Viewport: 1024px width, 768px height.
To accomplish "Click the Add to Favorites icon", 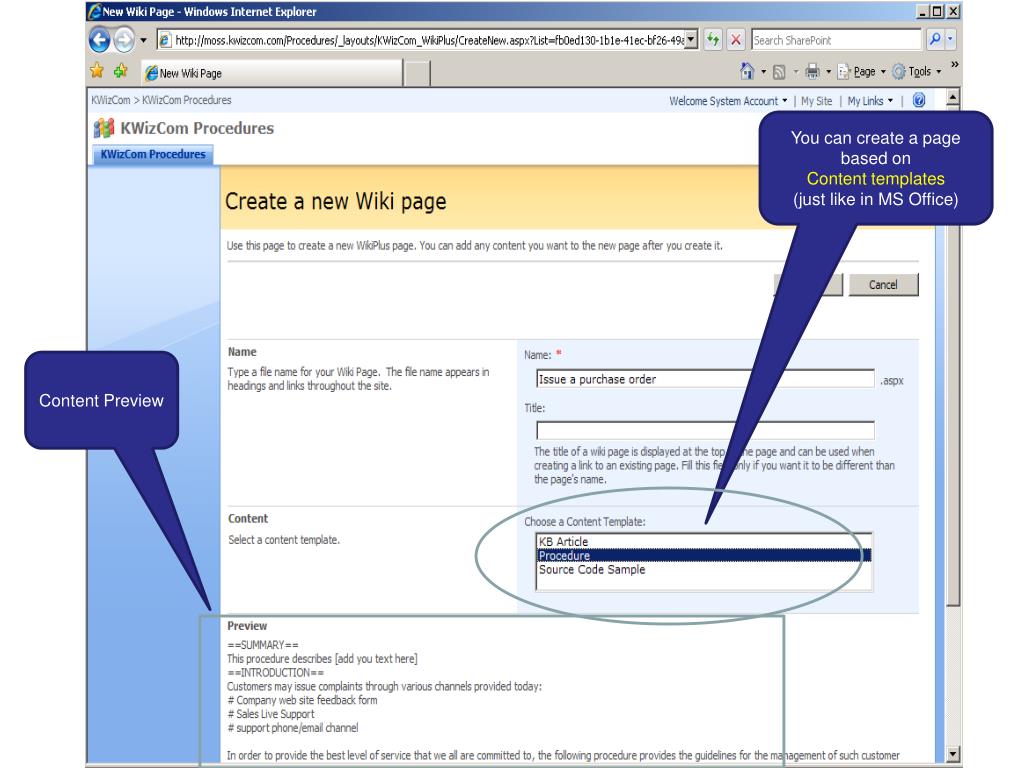I will (121, 71).
